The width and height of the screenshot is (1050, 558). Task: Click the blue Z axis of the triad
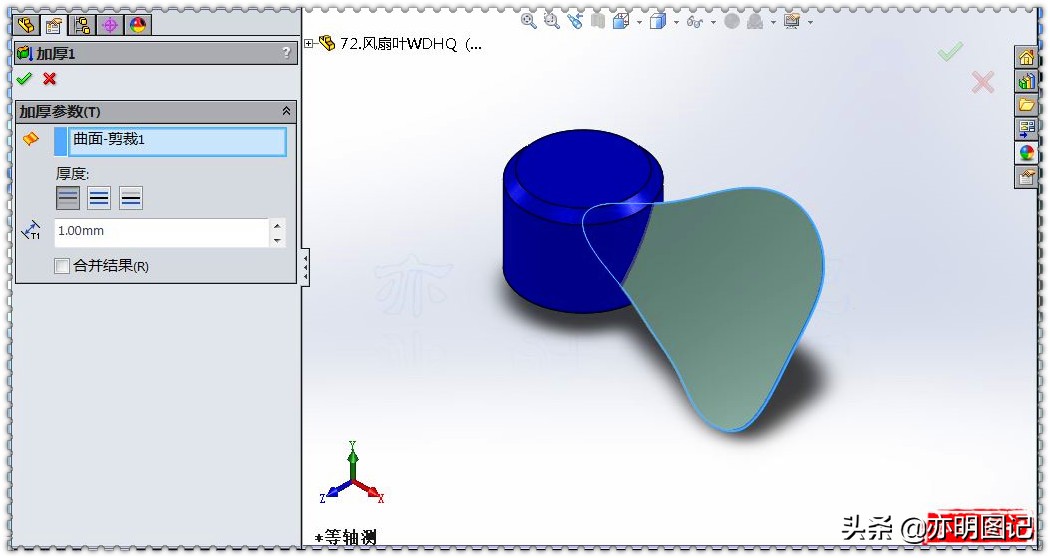tap(333, 490)
